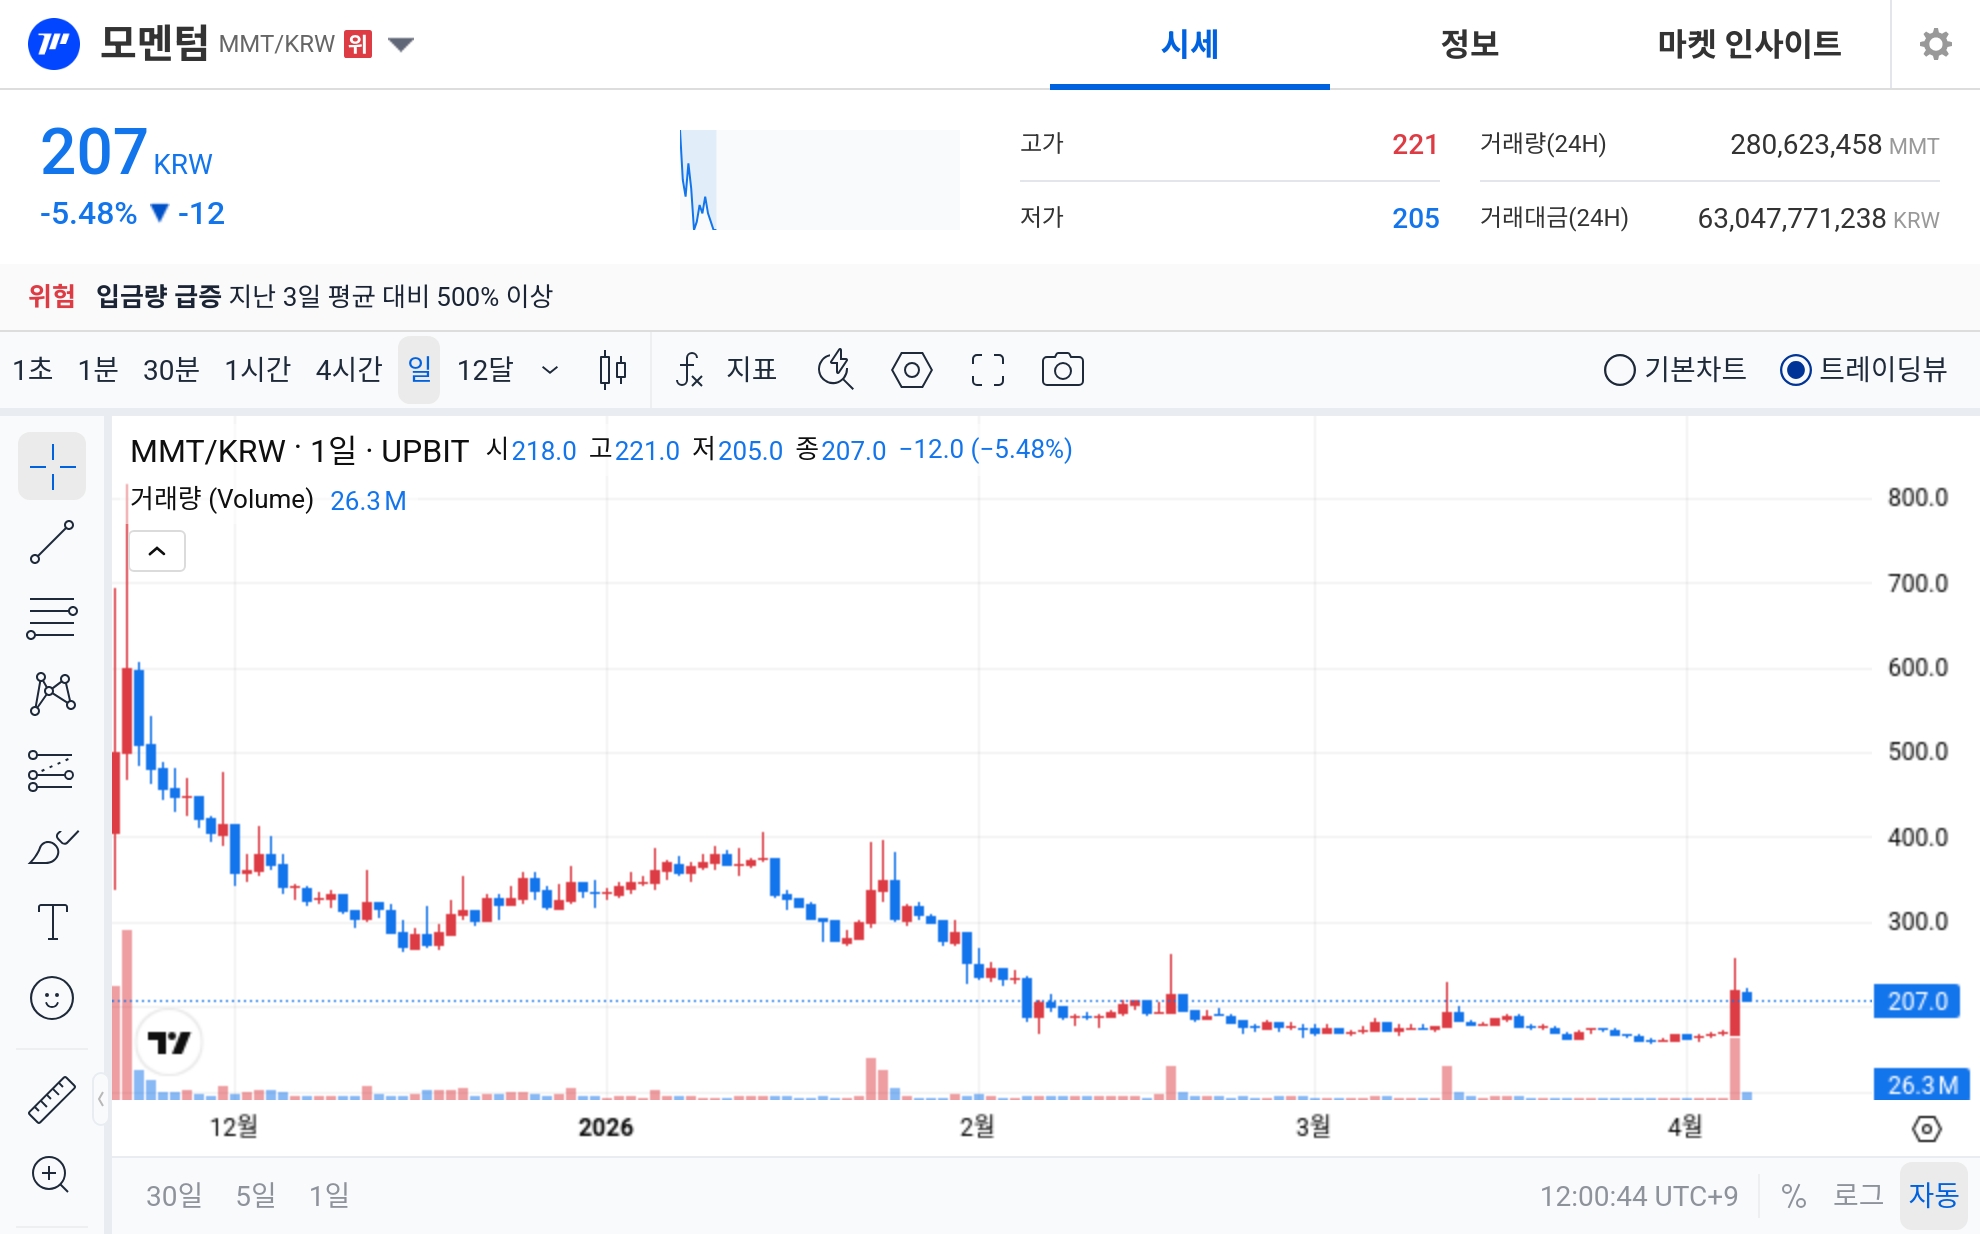This screenshot has height=1234, width=1980.
Task: Expand the 12달 interval dropdown
Action: click(x=551, y=369)
